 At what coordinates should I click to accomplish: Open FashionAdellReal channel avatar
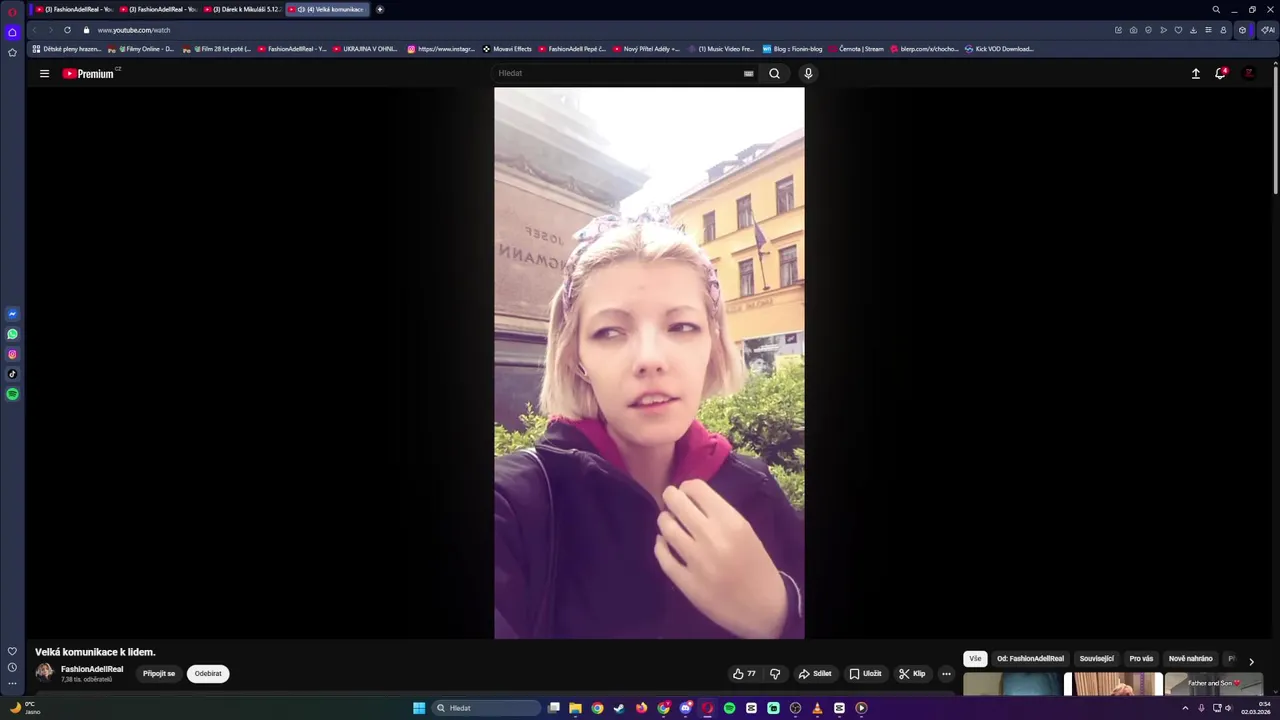[45, 673]
